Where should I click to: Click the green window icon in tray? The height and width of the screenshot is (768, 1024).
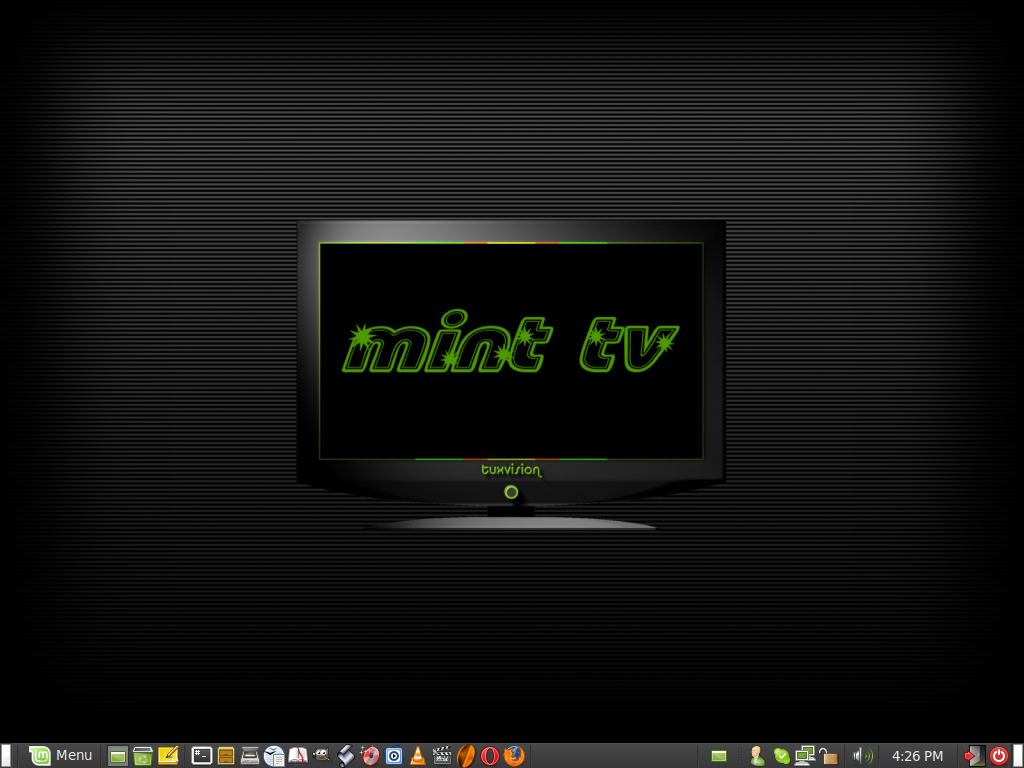tap(719, 756)
